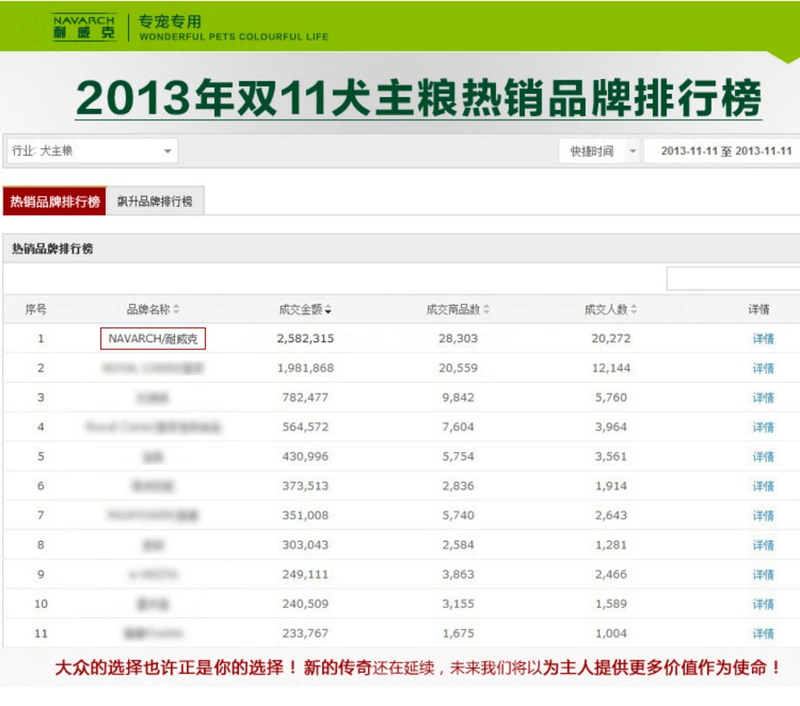The height and width of the screenshot is (706, 800).
Task: Open the 行业 犬主粮 dropdown
Action: 92,151
